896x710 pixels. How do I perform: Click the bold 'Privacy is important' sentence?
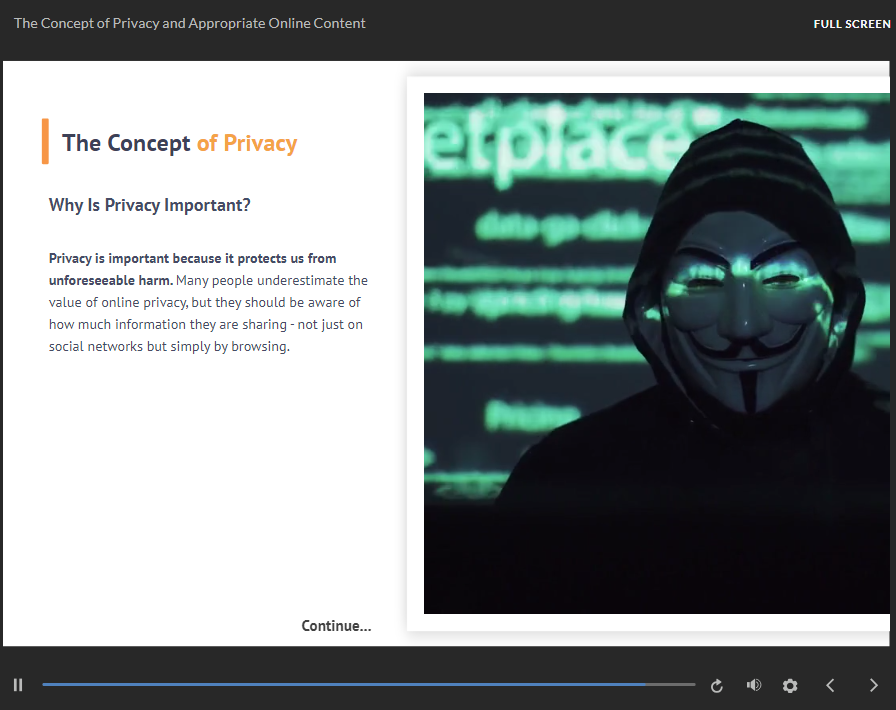[x=192, y=269]
